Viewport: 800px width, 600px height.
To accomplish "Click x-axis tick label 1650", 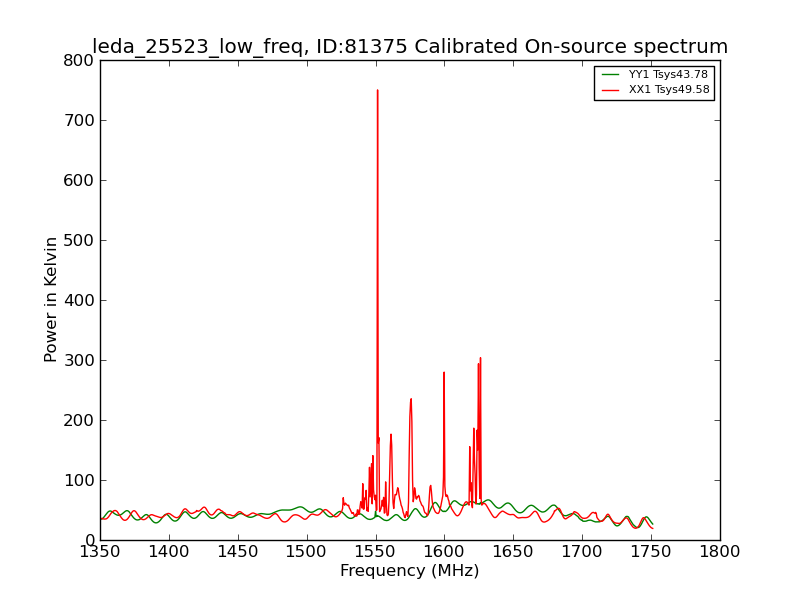I will (514, 552).
